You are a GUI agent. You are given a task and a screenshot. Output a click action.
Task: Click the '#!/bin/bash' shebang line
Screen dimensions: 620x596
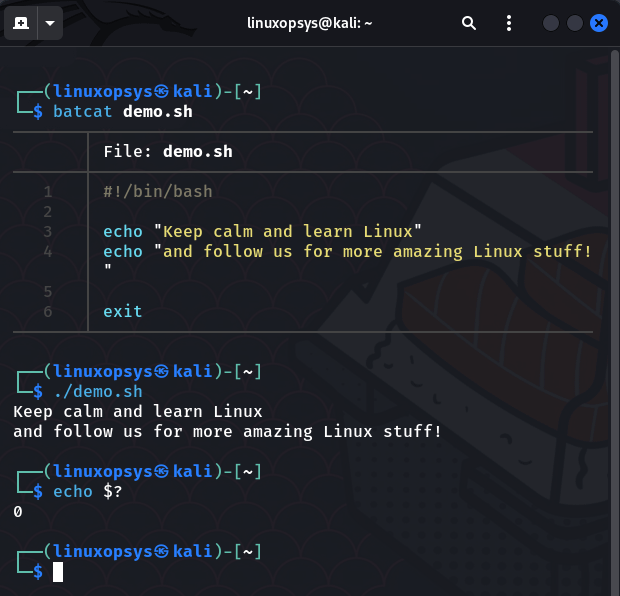(x=157, y=192)
